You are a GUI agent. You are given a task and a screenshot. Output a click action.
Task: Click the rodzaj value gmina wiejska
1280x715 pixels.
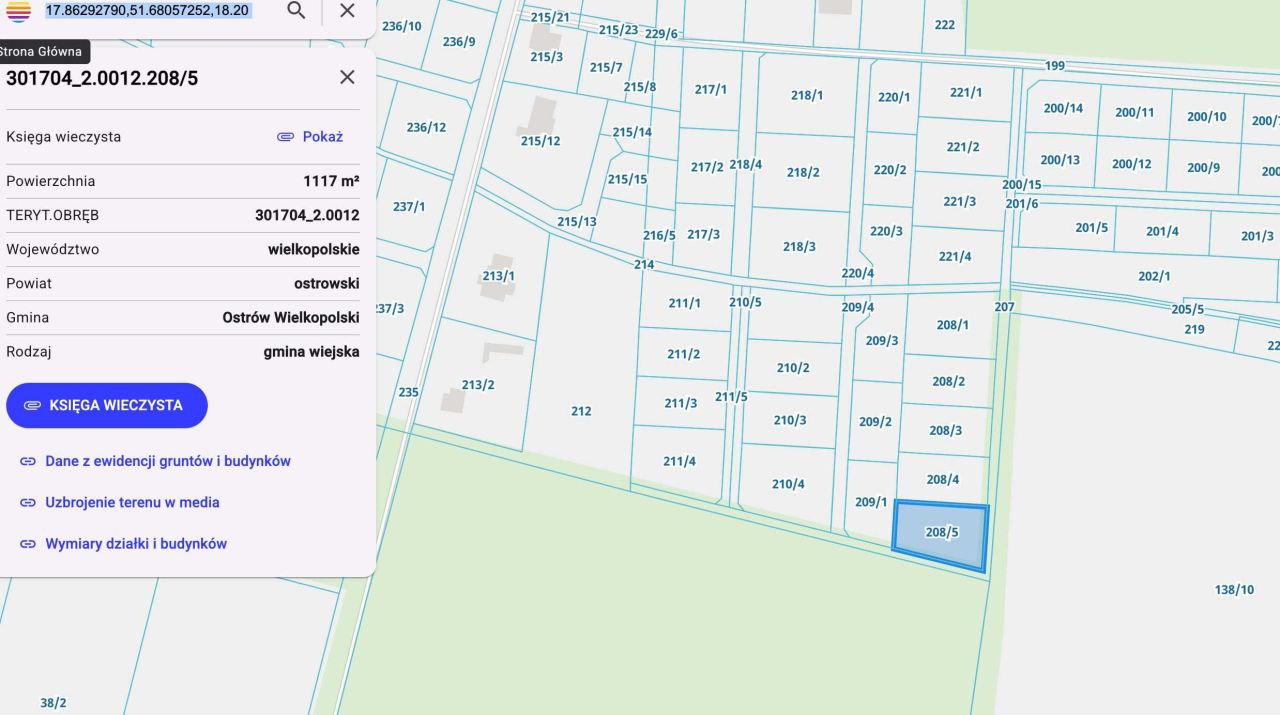point(312,351)
